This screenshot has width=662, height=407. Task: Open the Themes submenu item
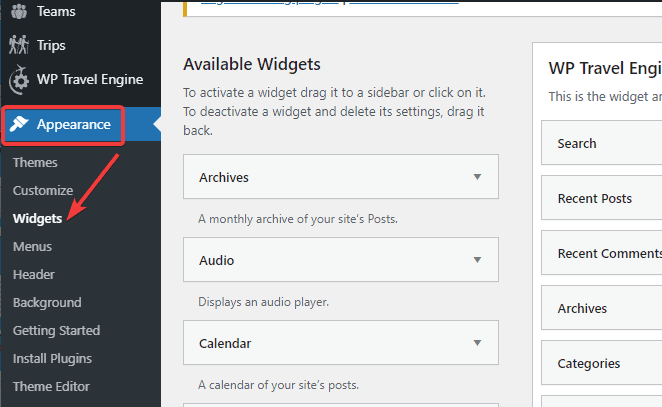[35, 162]
